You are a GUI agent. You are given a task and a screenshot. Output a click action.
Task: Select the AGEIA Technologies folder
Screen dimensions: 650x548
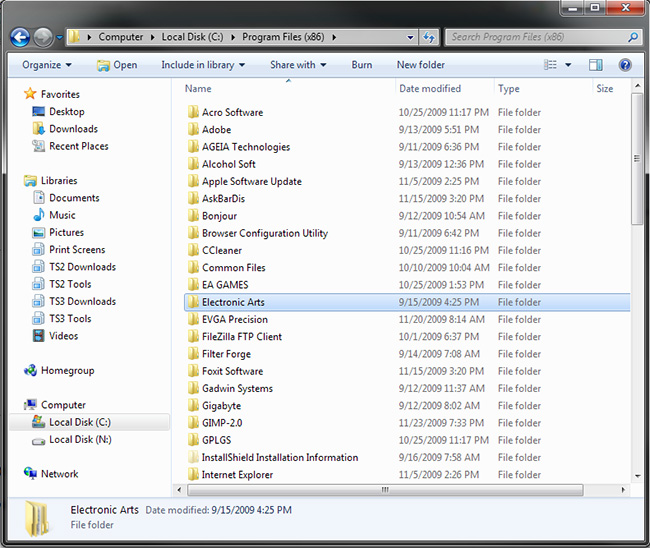[246, 147]
